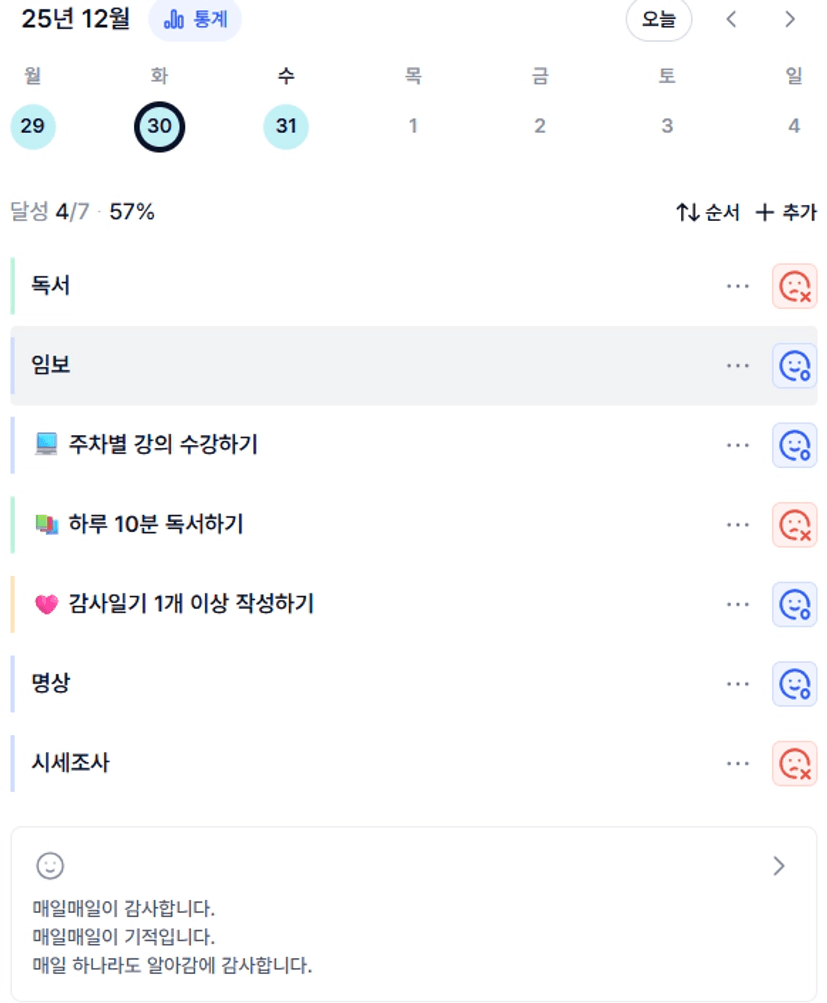
Task: Toggle completion status for 임보
Action: (x=794, y=366)
